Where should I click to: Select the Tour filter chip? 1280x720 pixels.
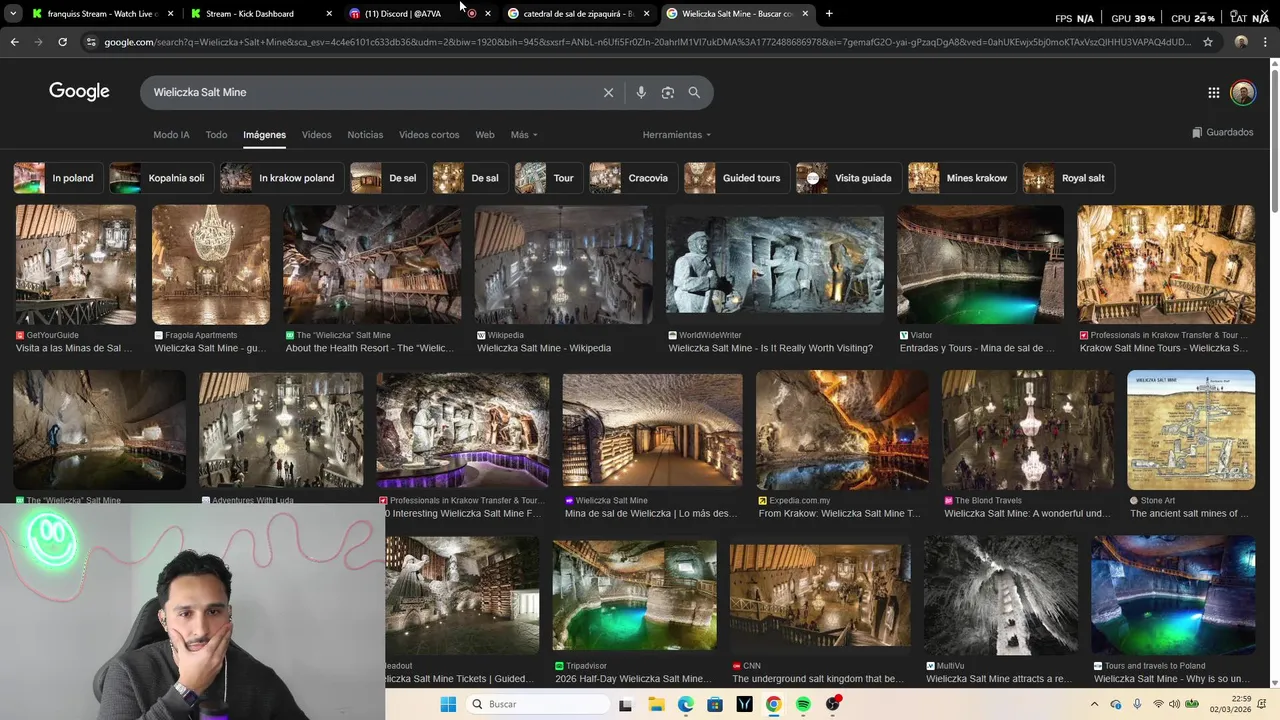click(x=548, y=178)
